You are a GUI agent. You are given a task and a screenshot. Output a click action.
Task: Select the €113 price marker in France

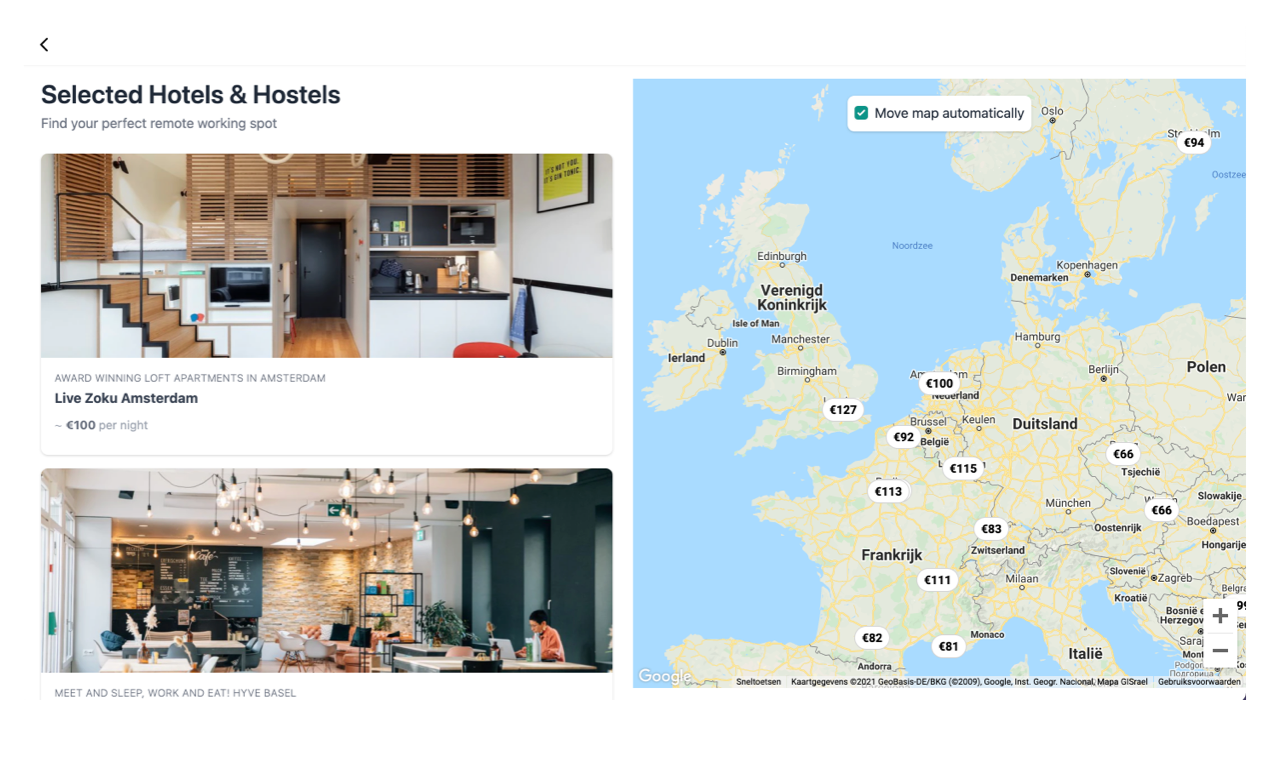(888, 491)
